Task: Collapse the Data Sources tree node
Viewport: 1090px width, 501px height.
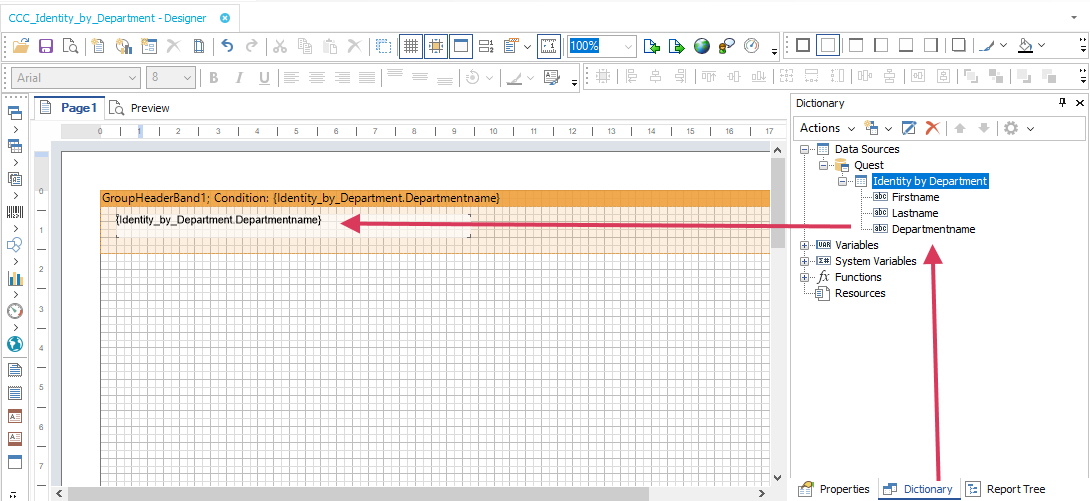Action: (x=804, y=149)
